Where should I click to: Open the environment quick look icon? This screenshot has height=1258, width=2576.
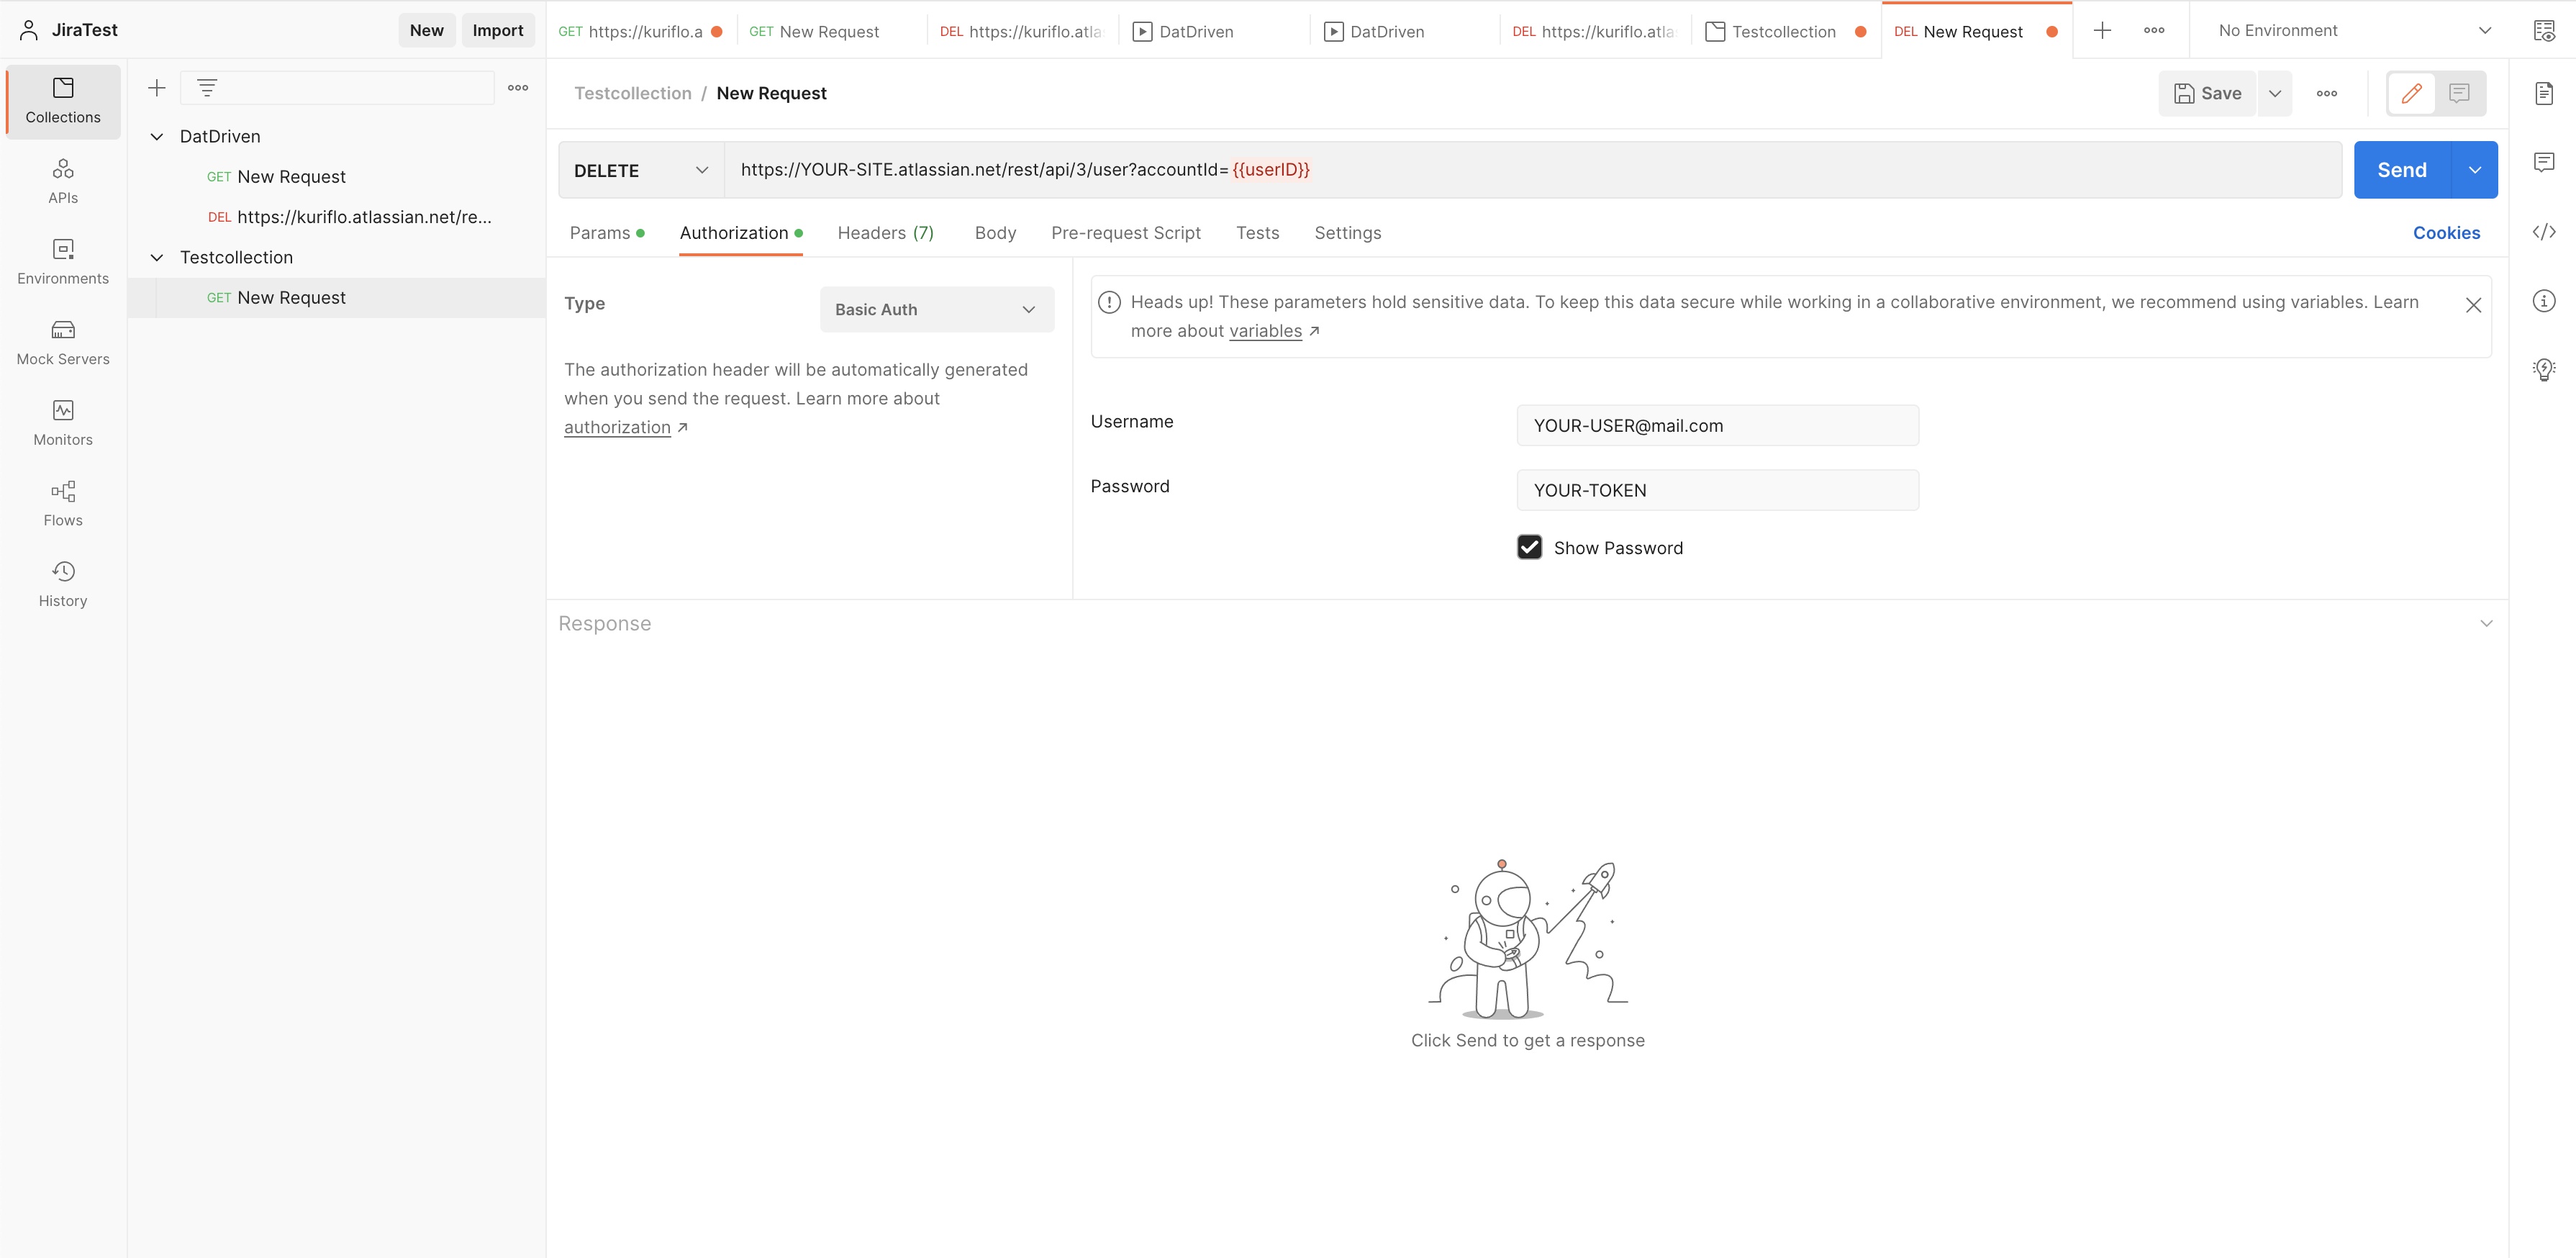pos(2544,30)
